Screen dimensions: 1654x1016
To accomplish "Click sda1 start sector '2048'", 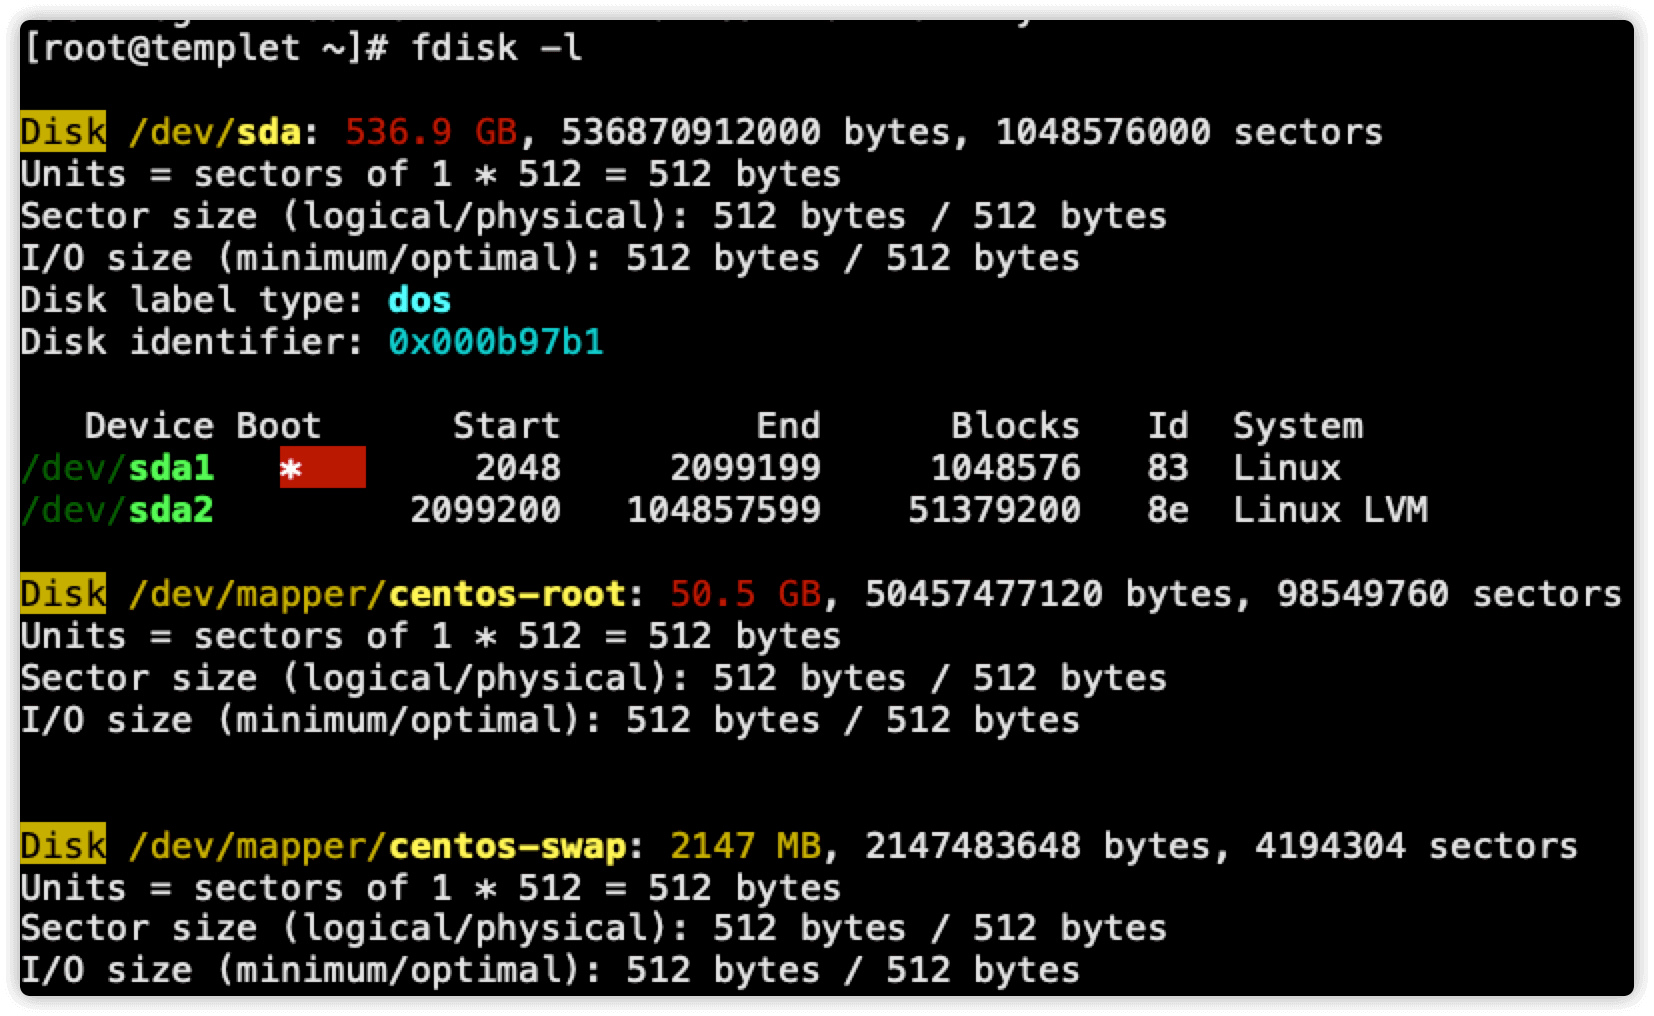I will point(517,468).
